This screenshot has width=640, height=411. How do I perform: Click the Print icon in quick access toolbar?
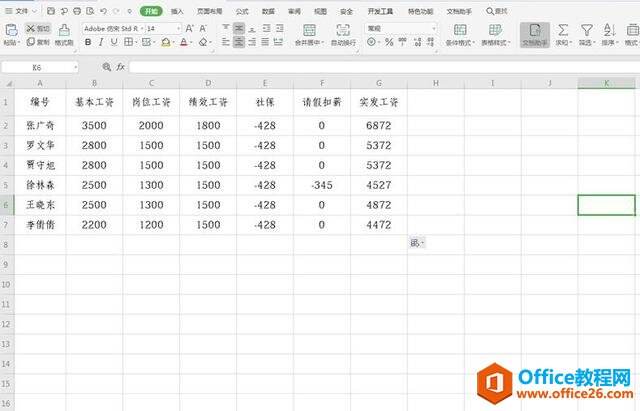(77, 11)
